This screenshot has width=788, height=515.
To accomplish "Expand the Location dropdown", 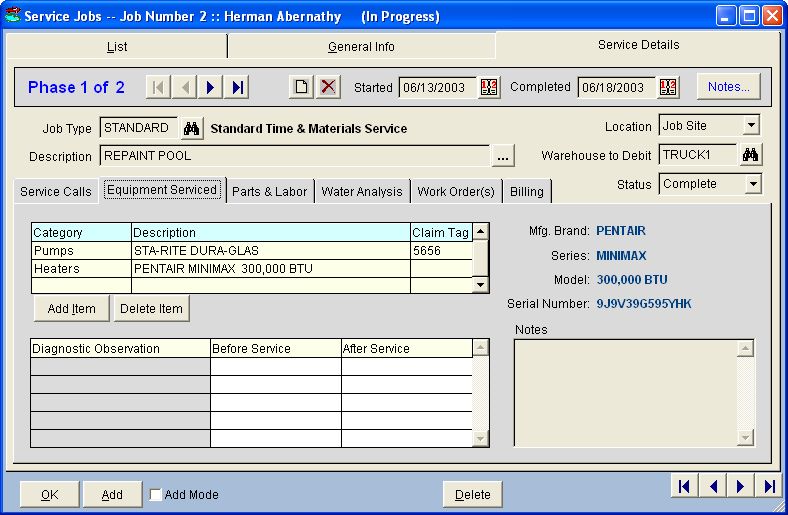I will coord(751,125).
